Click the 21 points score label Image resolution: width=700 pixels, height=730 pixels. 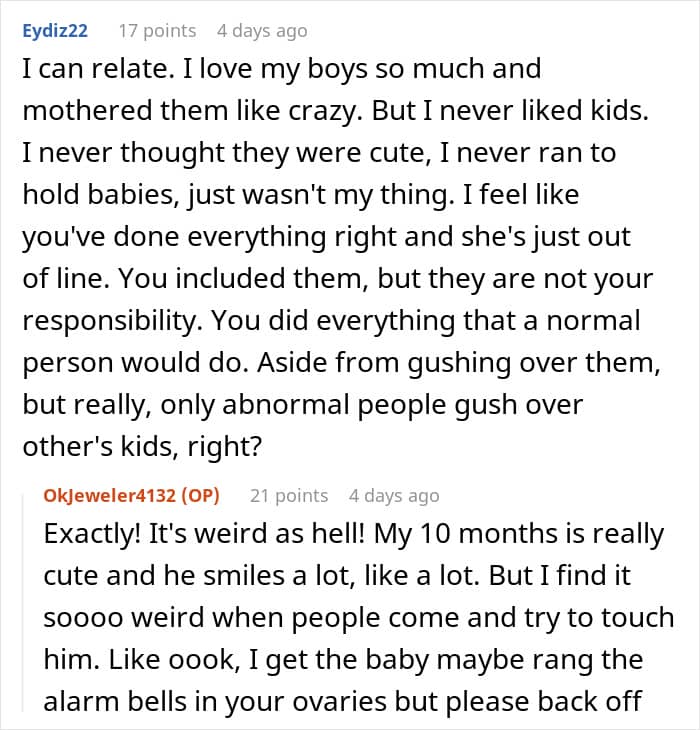coord(289,495)
